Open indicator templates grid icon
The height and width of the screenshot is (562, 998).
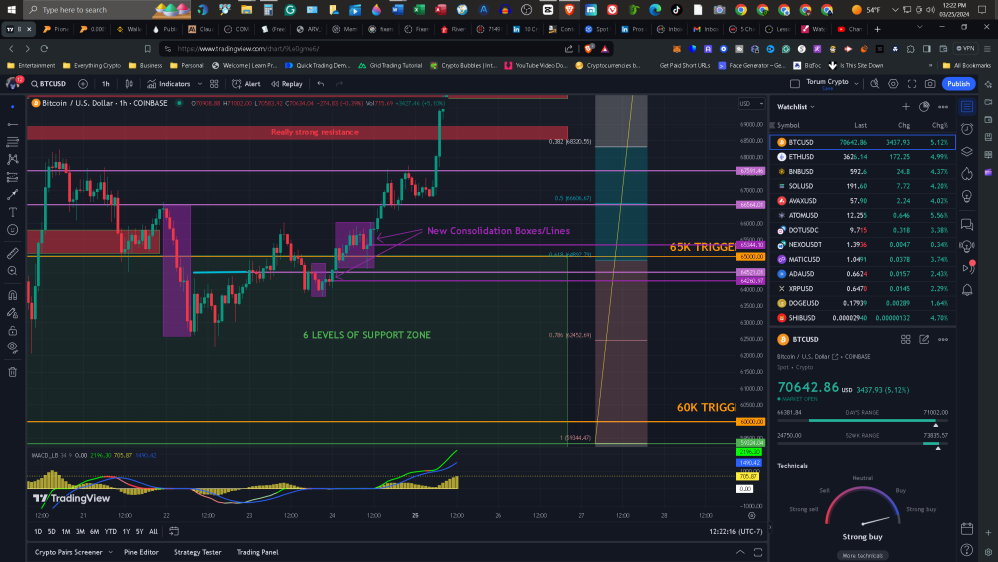(214, 84)
